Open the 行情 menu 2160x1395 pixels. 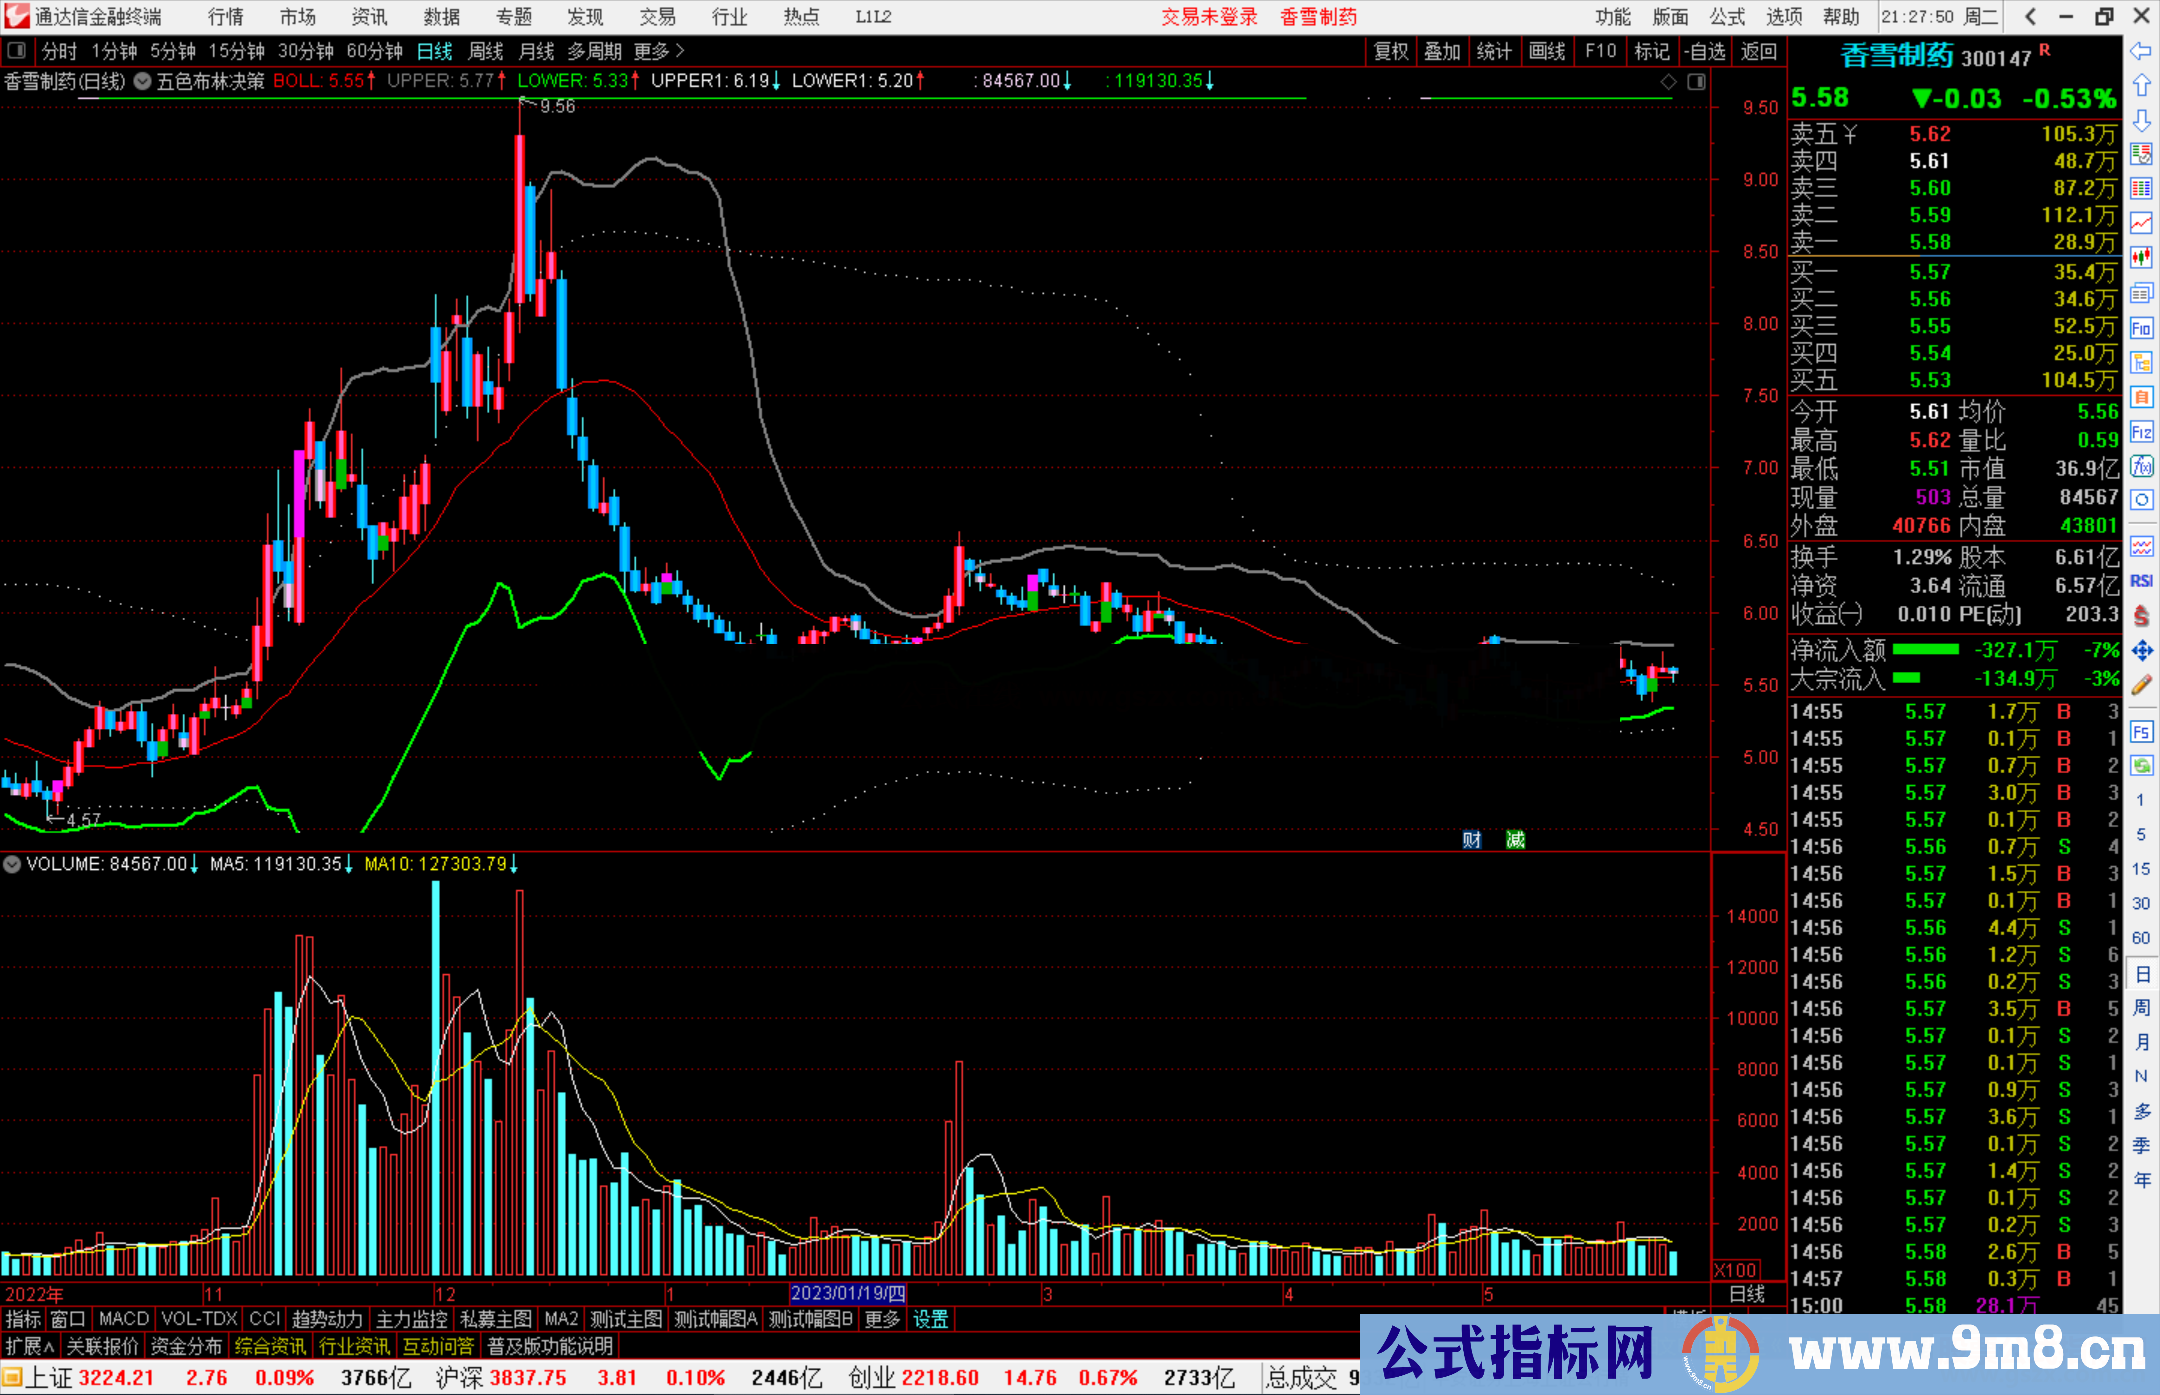(x=225, y=16)
